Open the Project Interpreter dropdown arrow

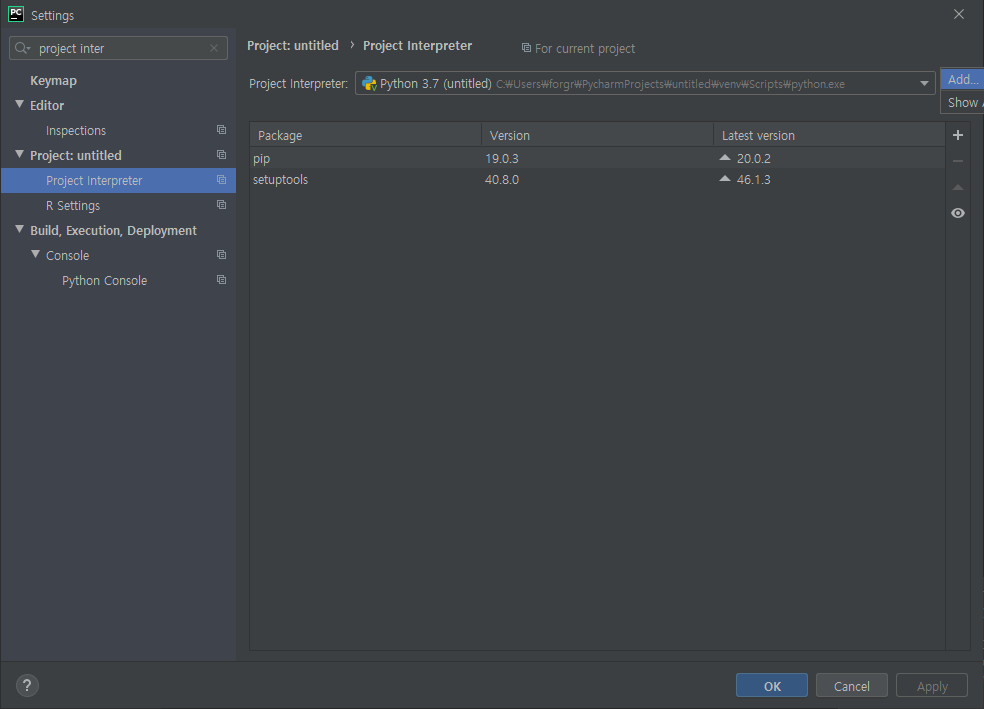[x=924, y=83]
